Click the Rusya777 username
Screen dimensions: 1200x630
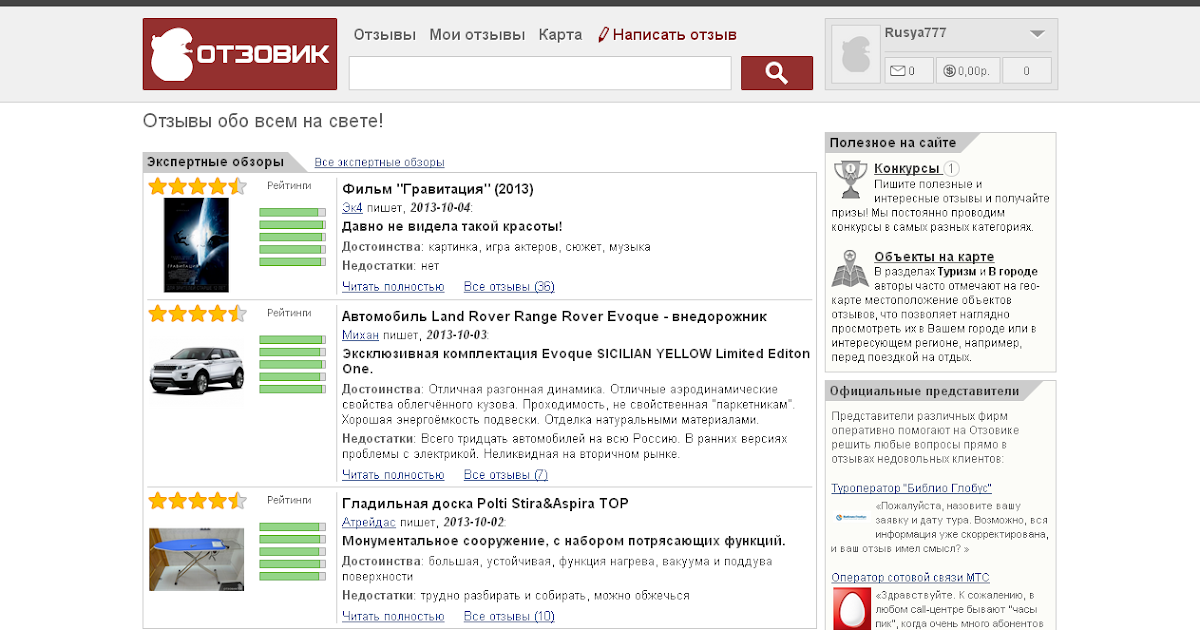click(x=916, y=33)
